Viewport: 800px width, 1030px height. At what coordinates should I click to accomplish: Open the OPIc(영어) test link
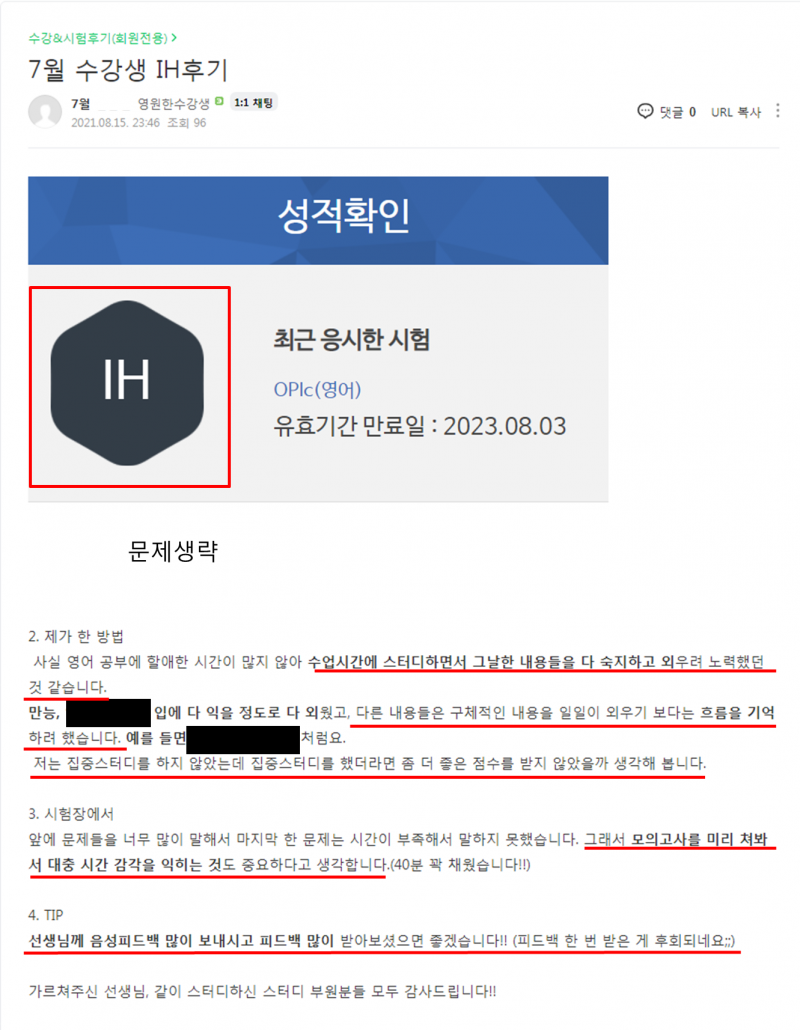tap(317, 390)
